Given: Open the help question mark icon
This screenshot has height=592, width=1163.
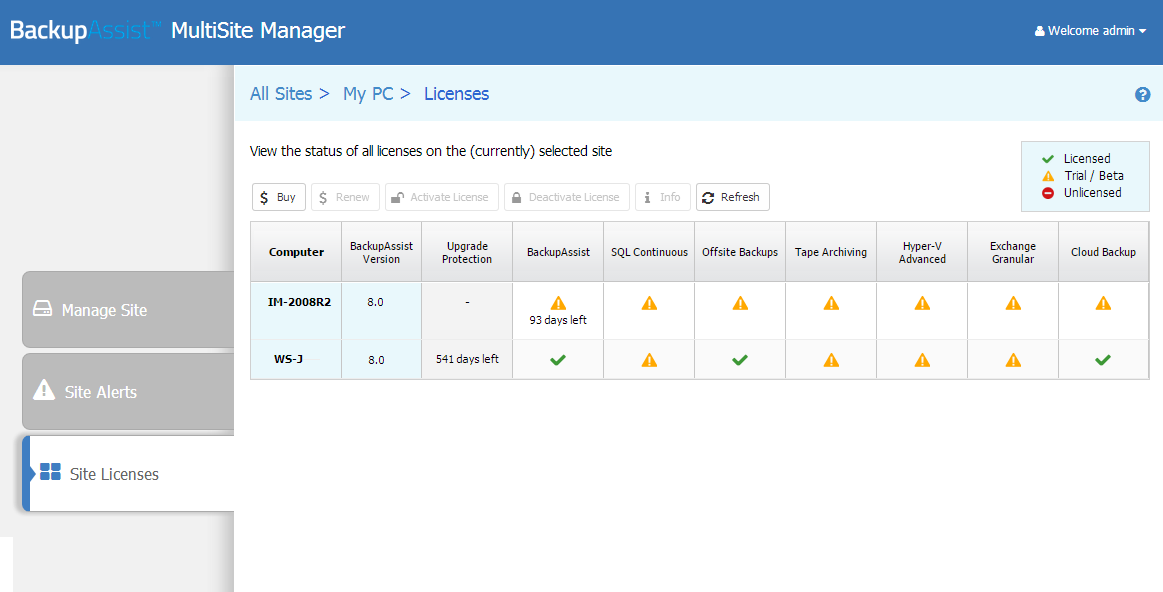Looking at the screenshot, I should point(1142,94).
